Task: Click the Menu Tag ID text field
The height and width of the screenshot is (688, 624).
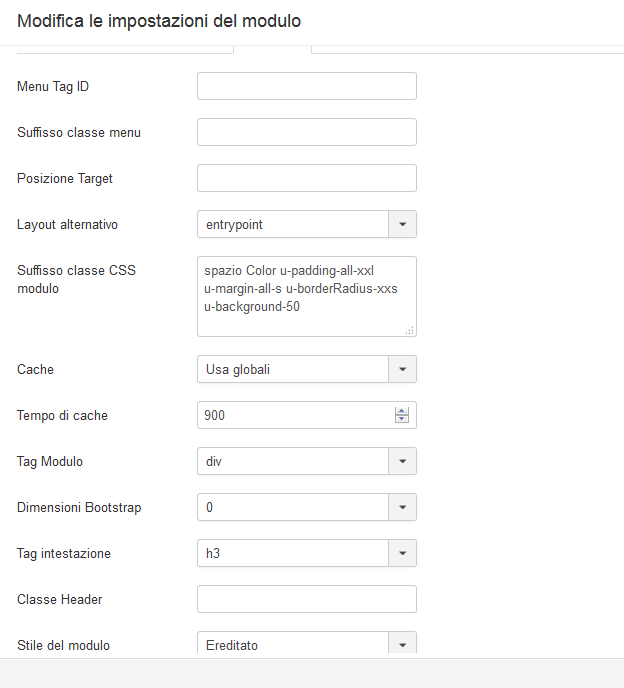Action: [x=307, y=86]
